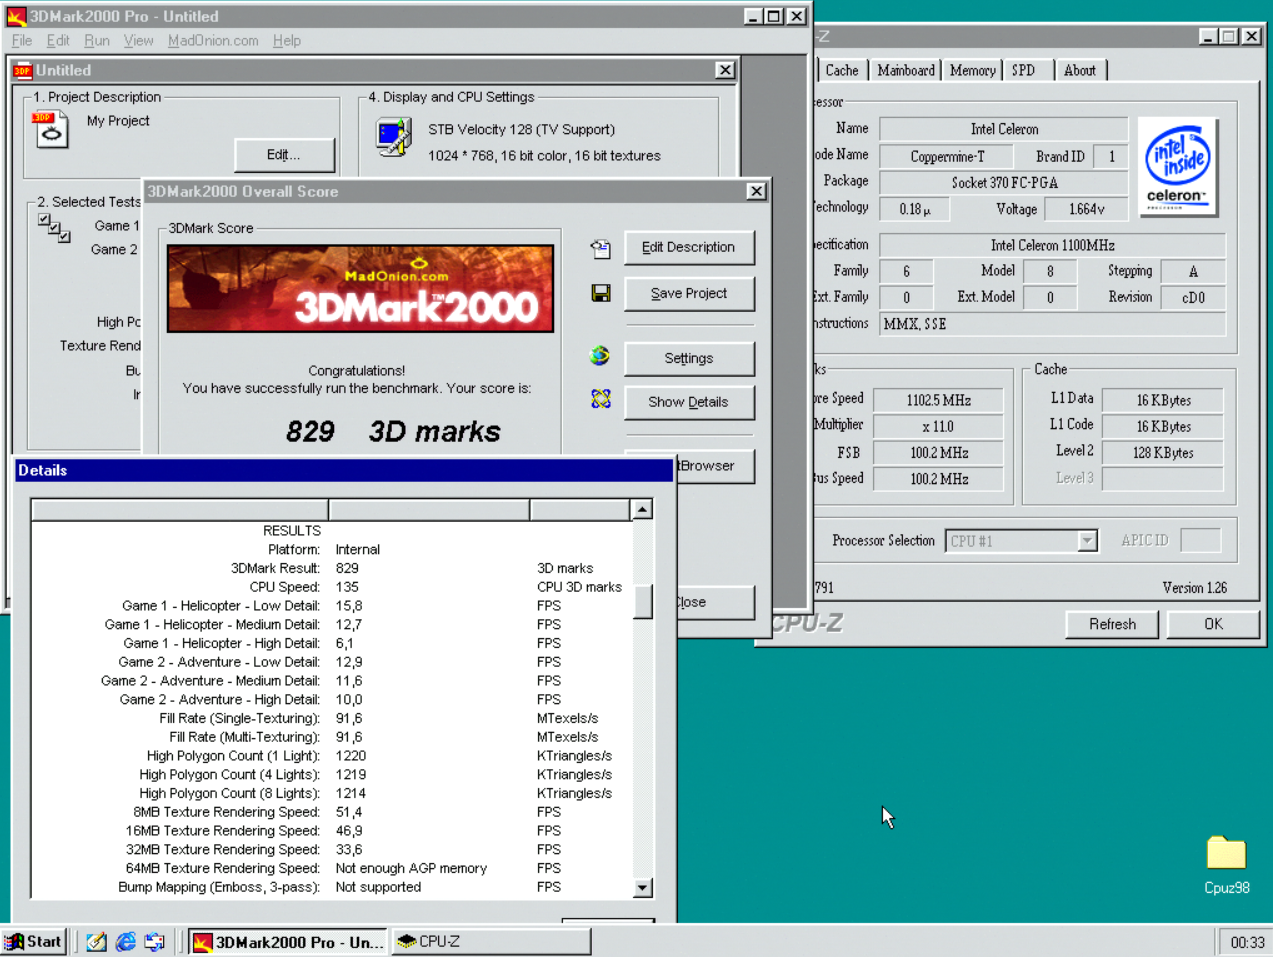This screenshot has height=957, width=1273.
Task: Close the 3DMark2000 Overall Score dialog
Action: coord(757,191)
